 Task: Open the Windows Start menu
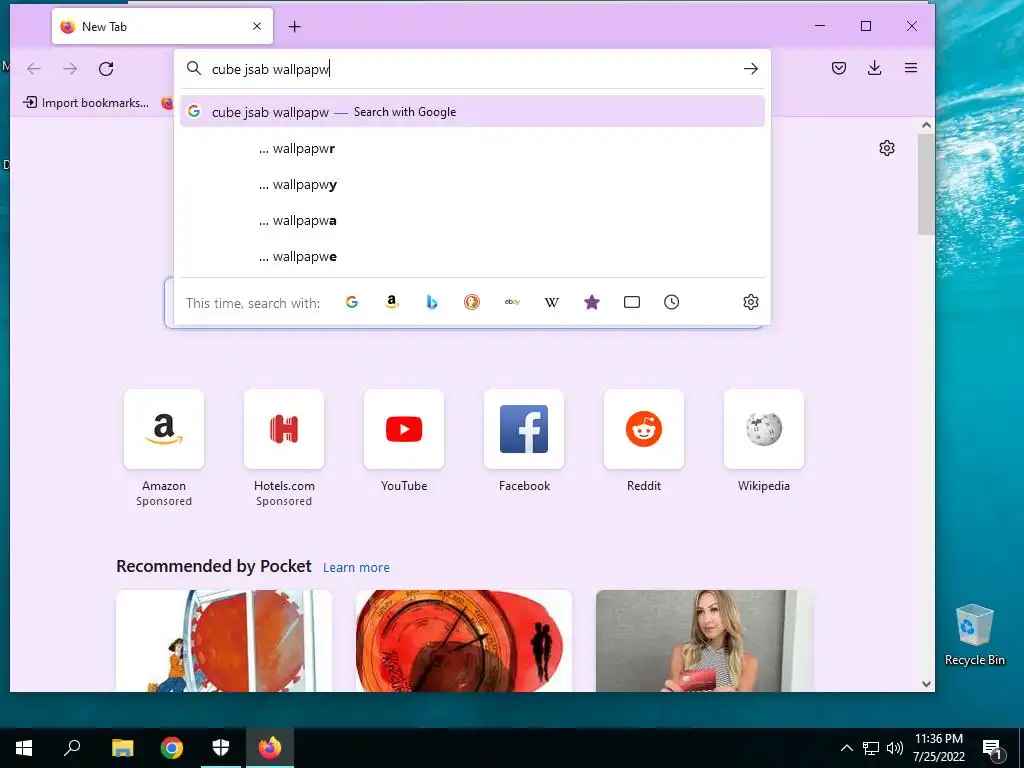24,748
